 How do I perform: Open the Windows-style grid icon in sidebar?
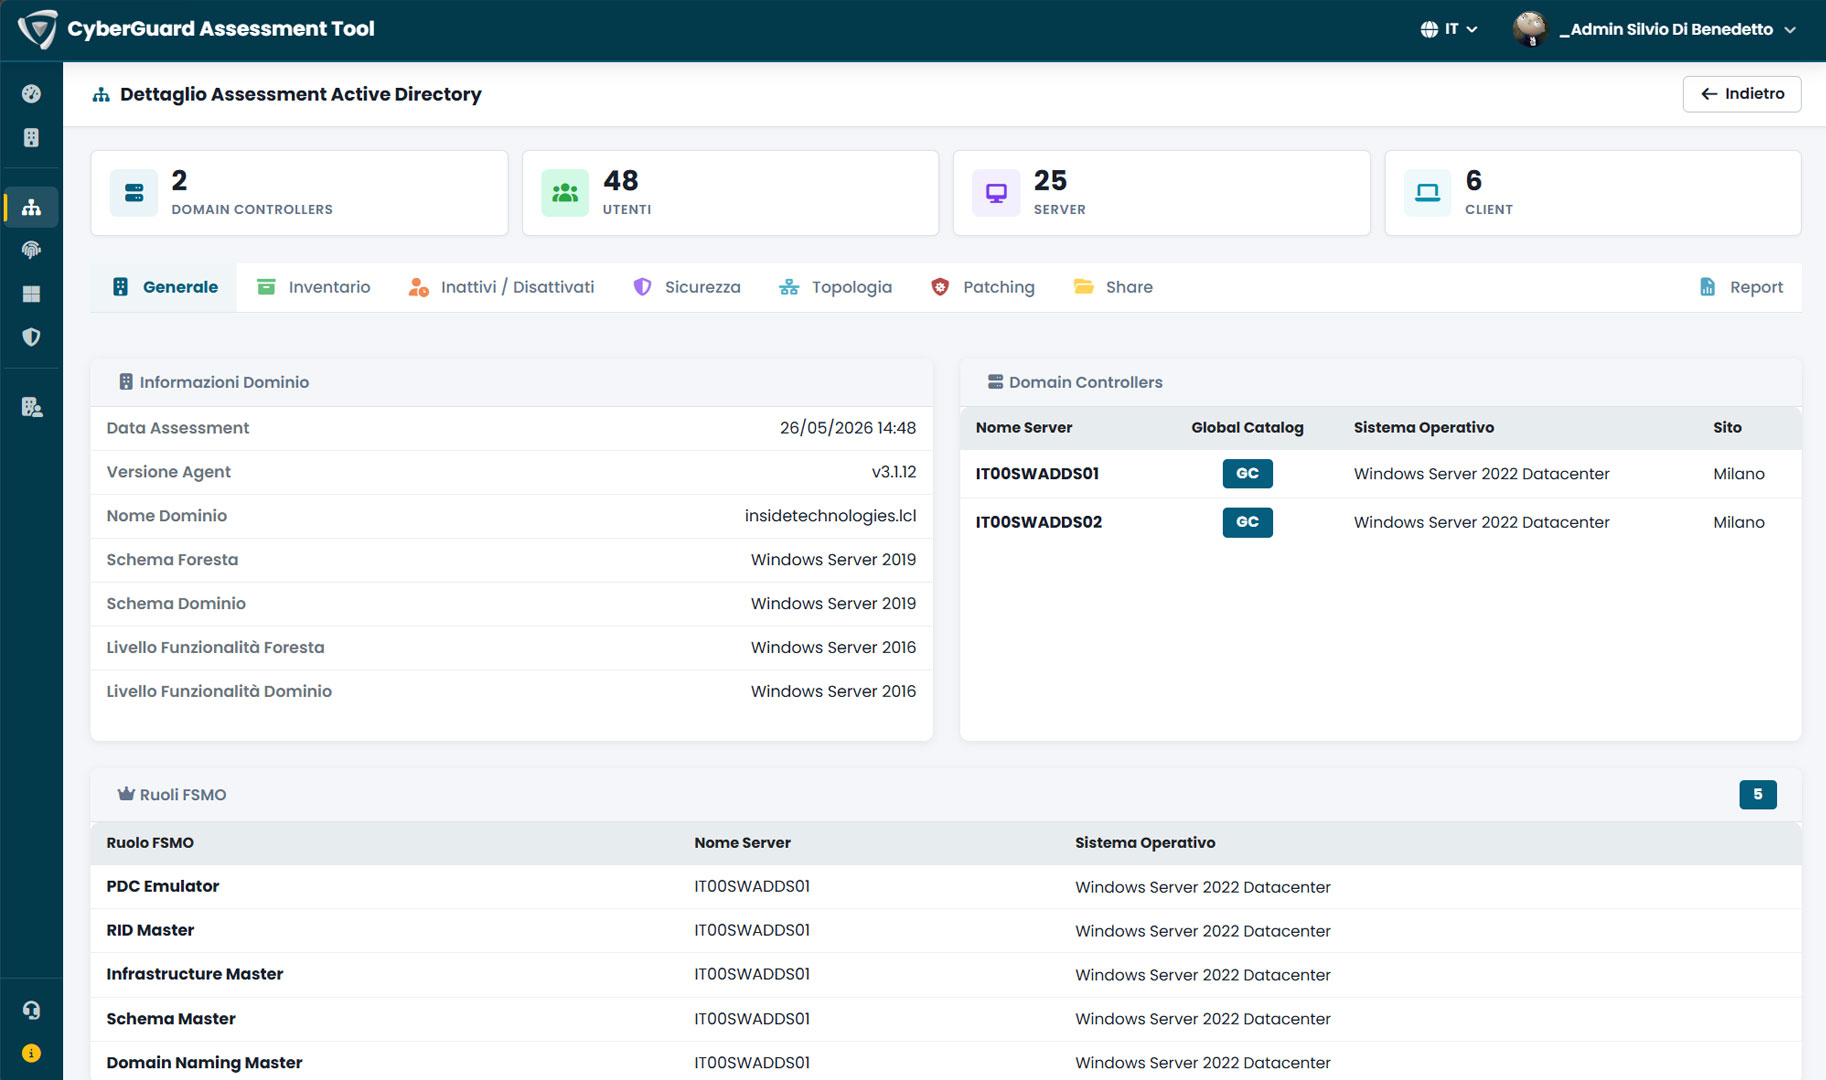tap(31, 294)
